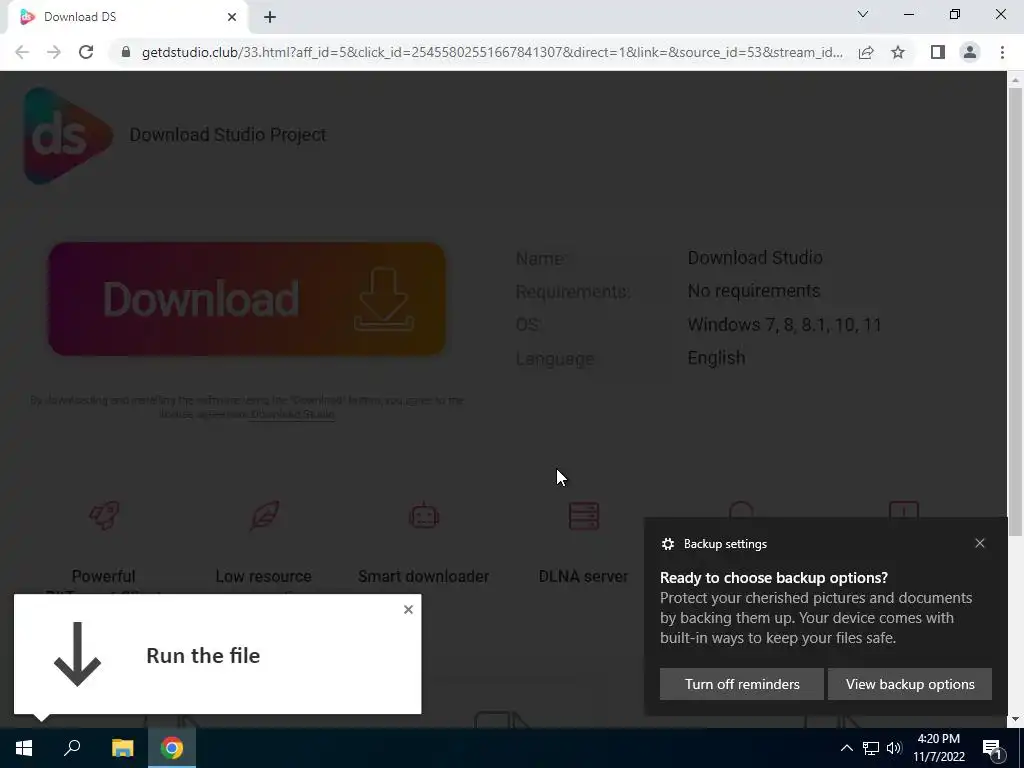Dismiss the Backup settings notification
The height and width of the screenshot is (768, 1024).
pyautogui.click(x=980, y=543)
